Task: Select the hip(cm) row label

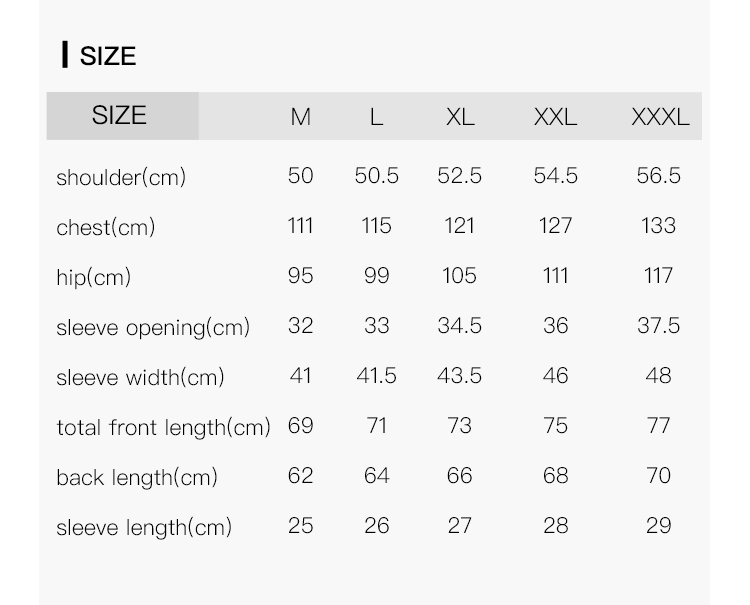Action: [93, 277]
